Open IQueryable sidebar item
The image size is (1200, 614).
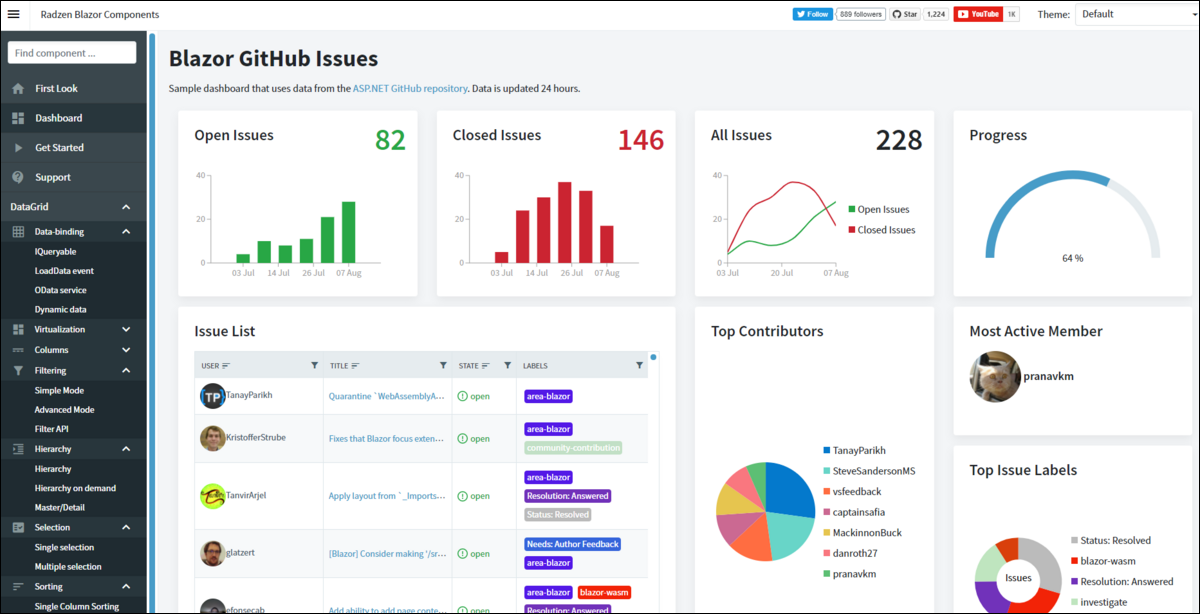click(55, 252)
